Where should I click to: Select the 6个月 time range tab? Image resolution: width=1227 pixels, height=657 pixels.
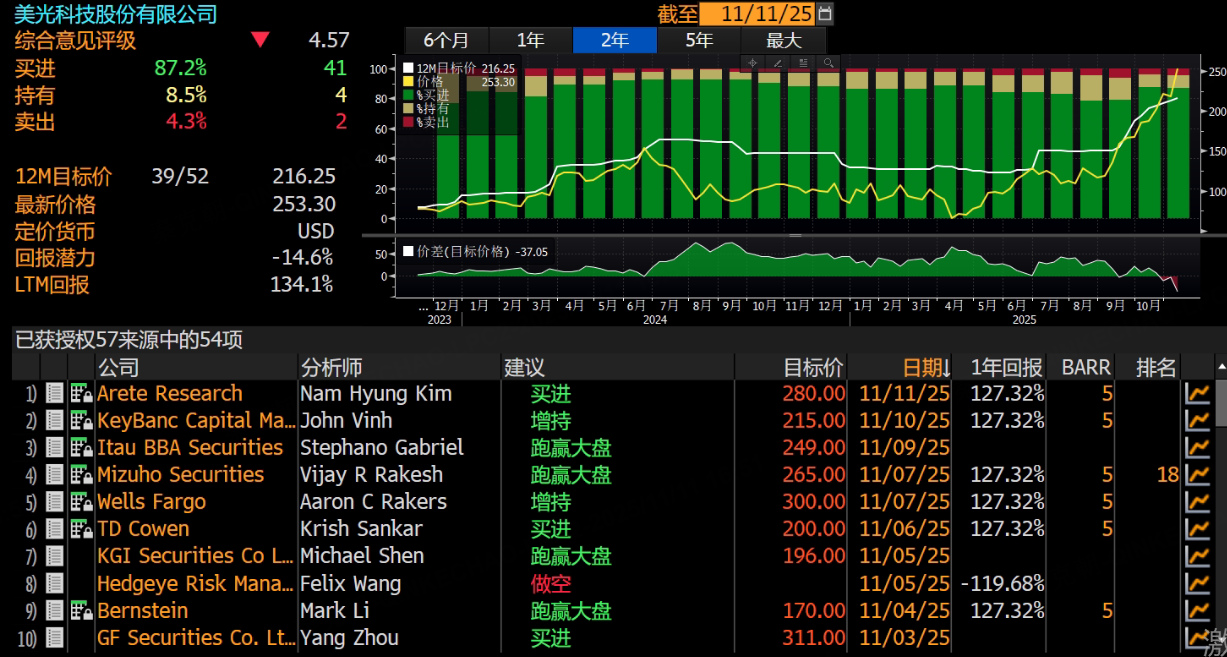[x=446, y=41]
